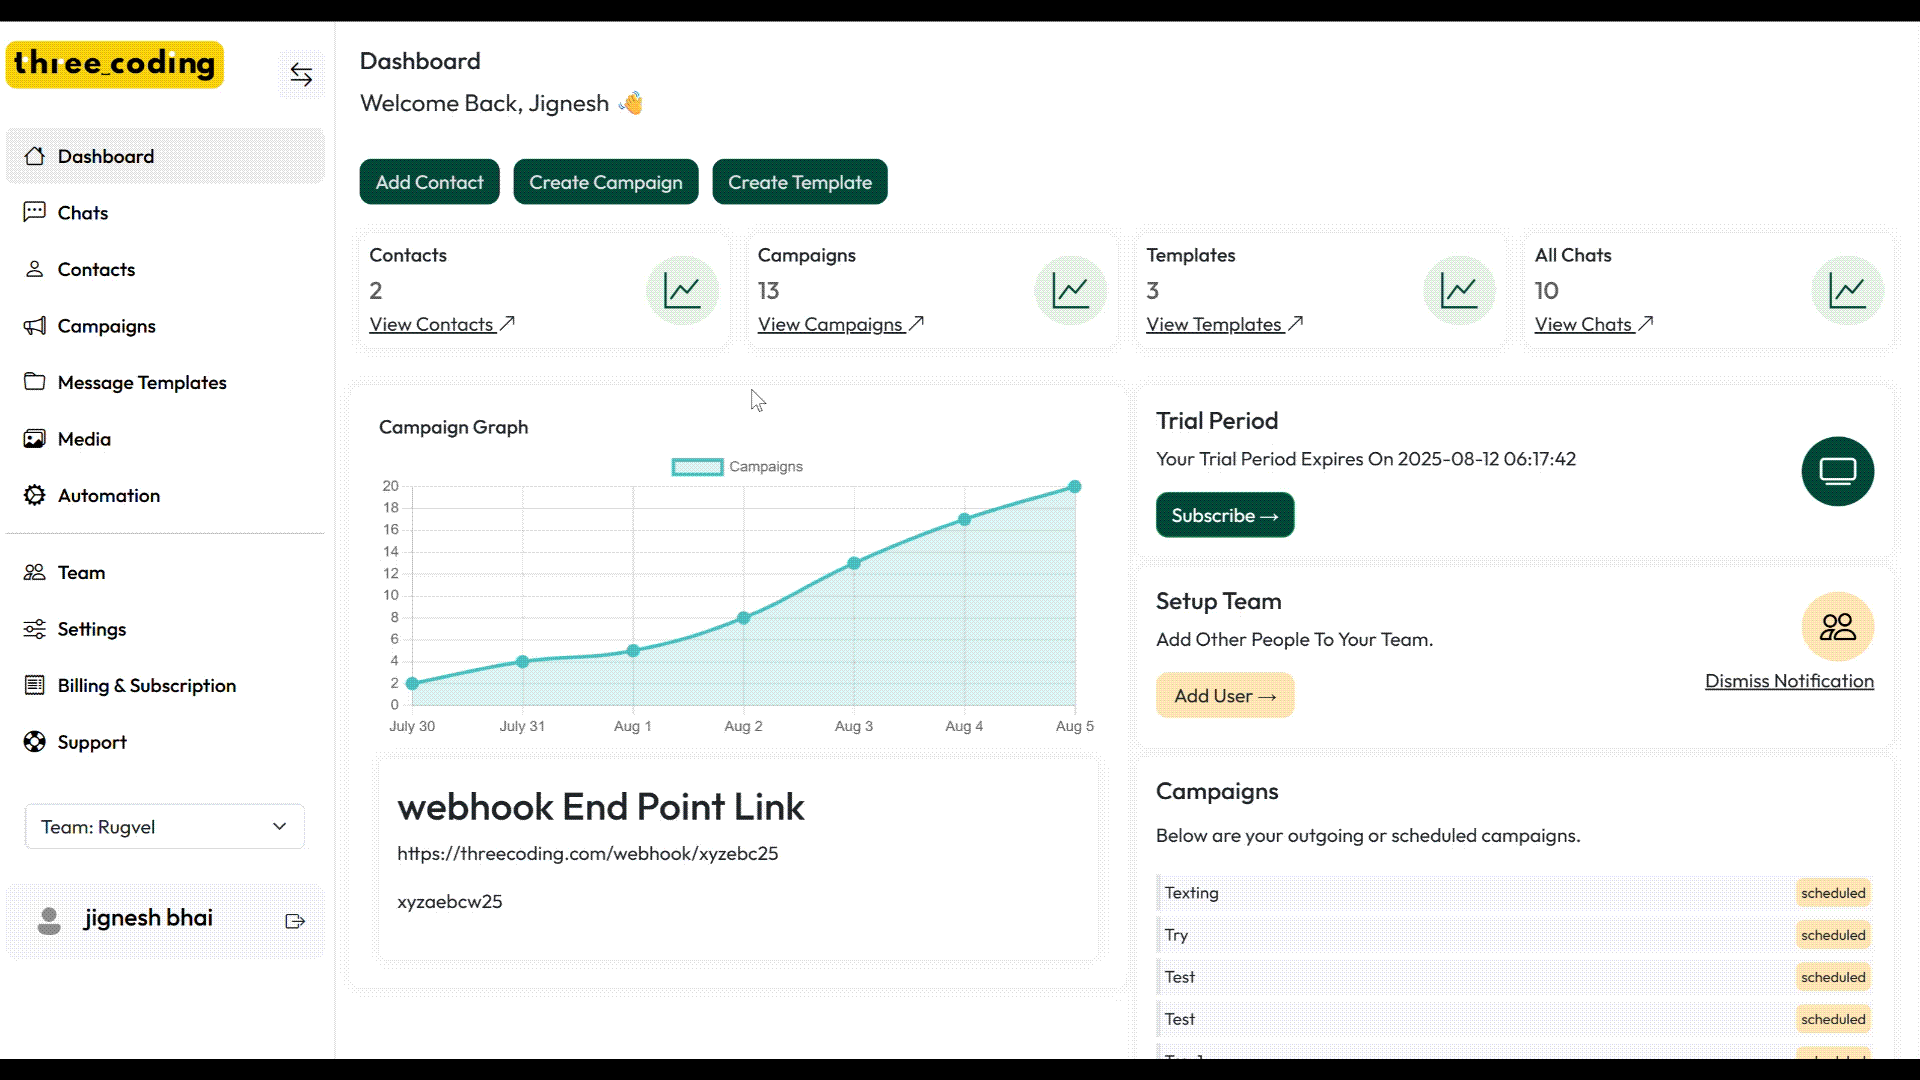Click Dismiss Notification link
The image size is (1920, 1080).
click(1788, 681)
